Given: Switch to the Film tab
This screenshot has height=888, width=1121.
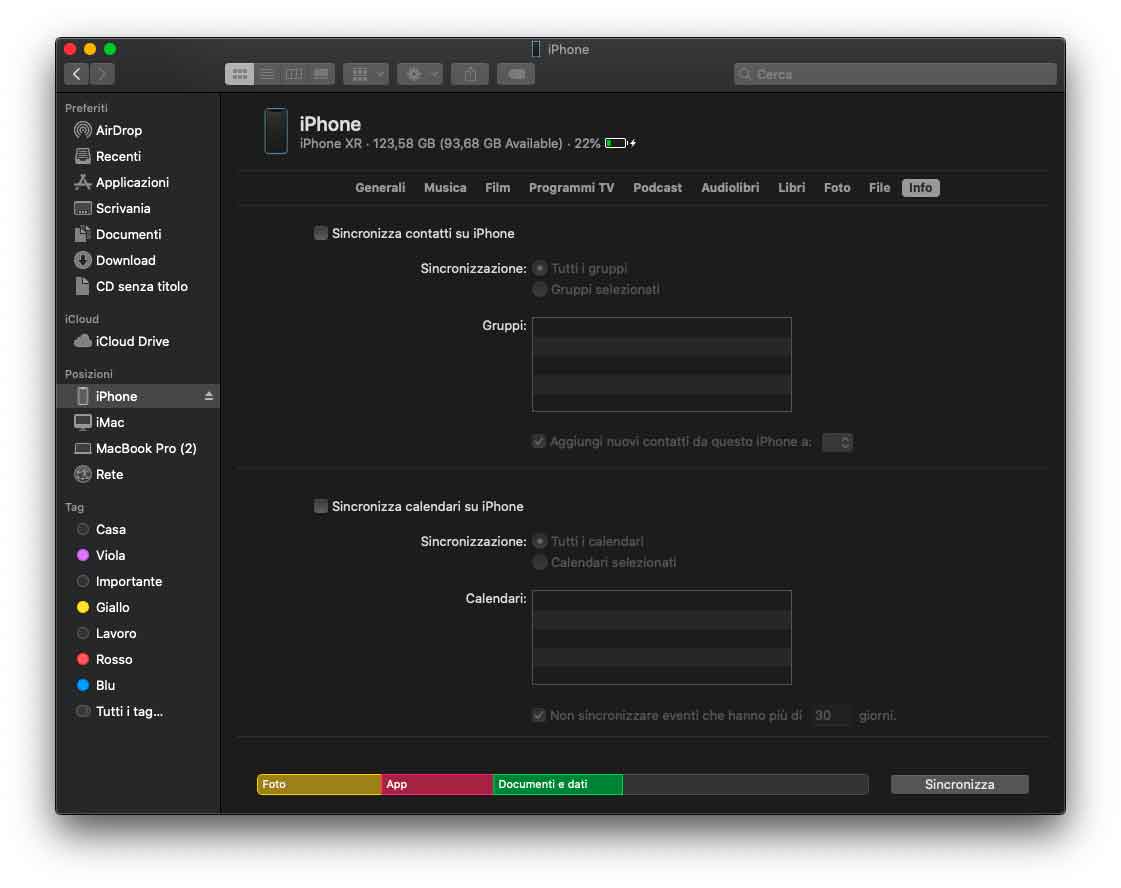Looking at the screenshot, I should (498, 187).
